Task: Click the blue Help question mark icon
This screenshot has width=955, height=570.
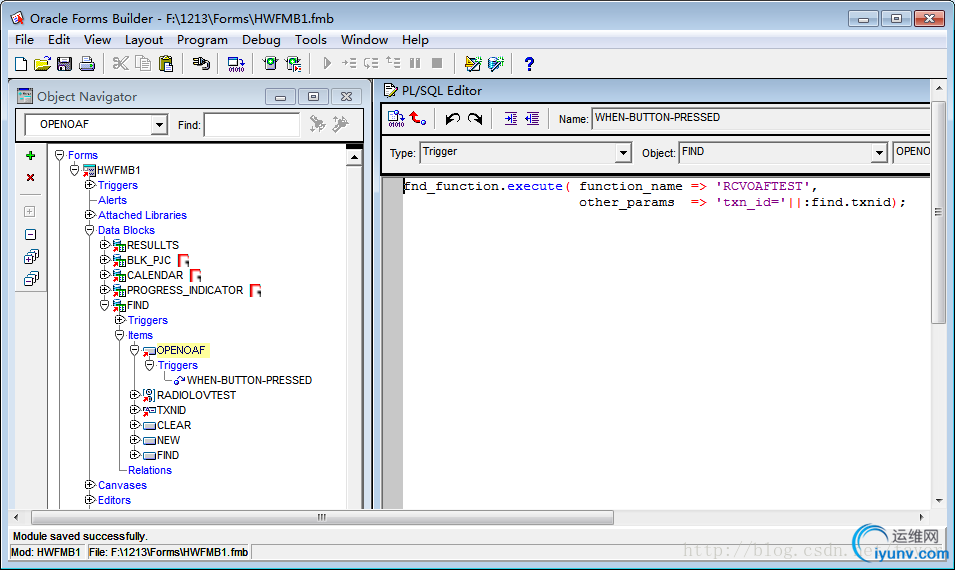Action: [x=529, y=63]
